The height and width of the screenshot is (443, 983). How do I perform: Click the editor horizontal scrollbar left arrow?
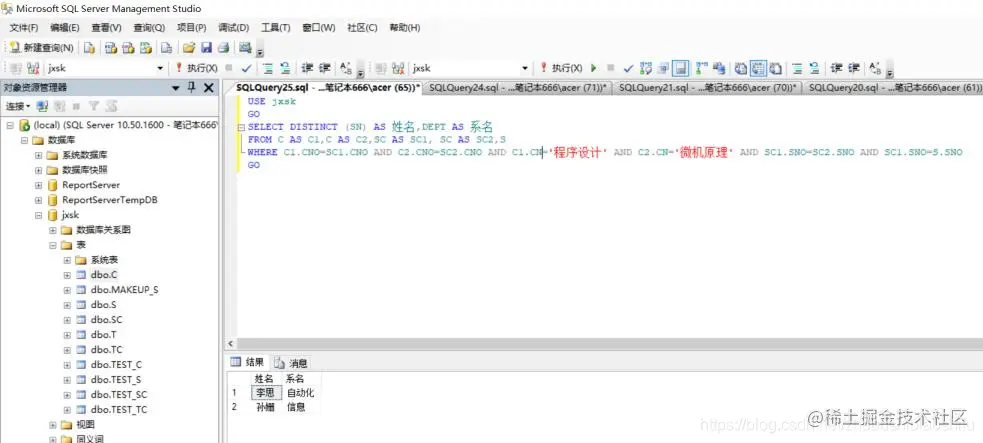coord(231,344)
